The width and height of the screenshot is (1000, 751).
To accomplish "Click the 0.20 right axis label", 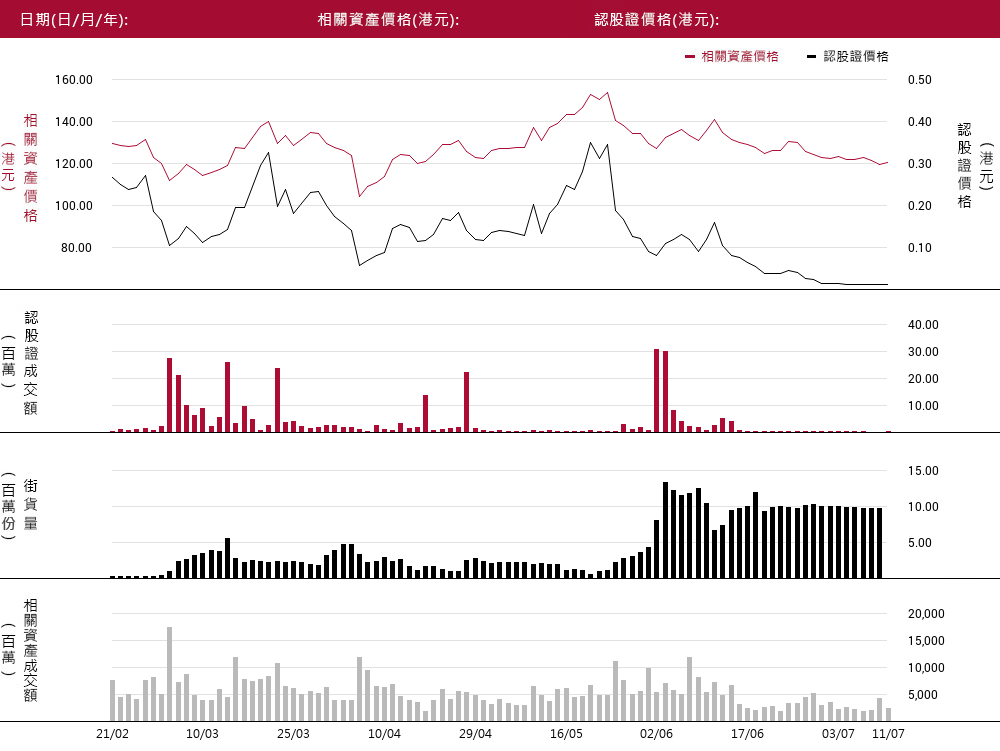I will coord(920,206).
